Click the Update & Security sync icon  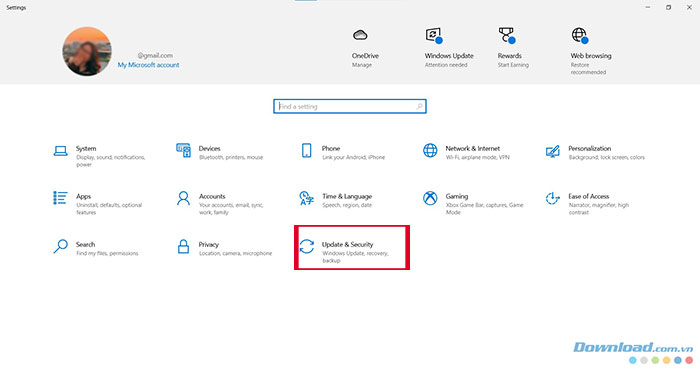tap(307, 246)
